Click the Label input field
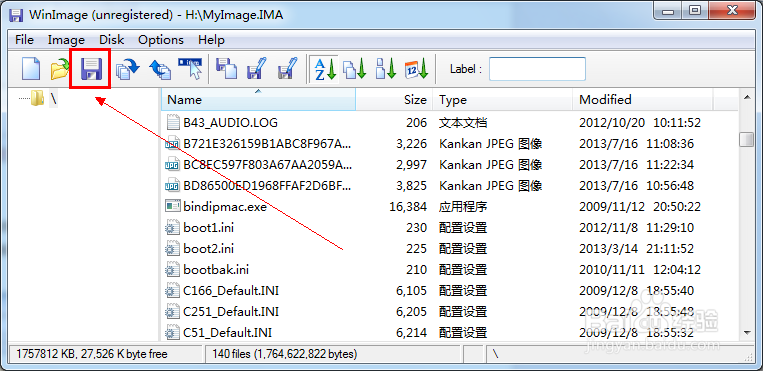Screen dimensions: 763x371 [537, 69]
